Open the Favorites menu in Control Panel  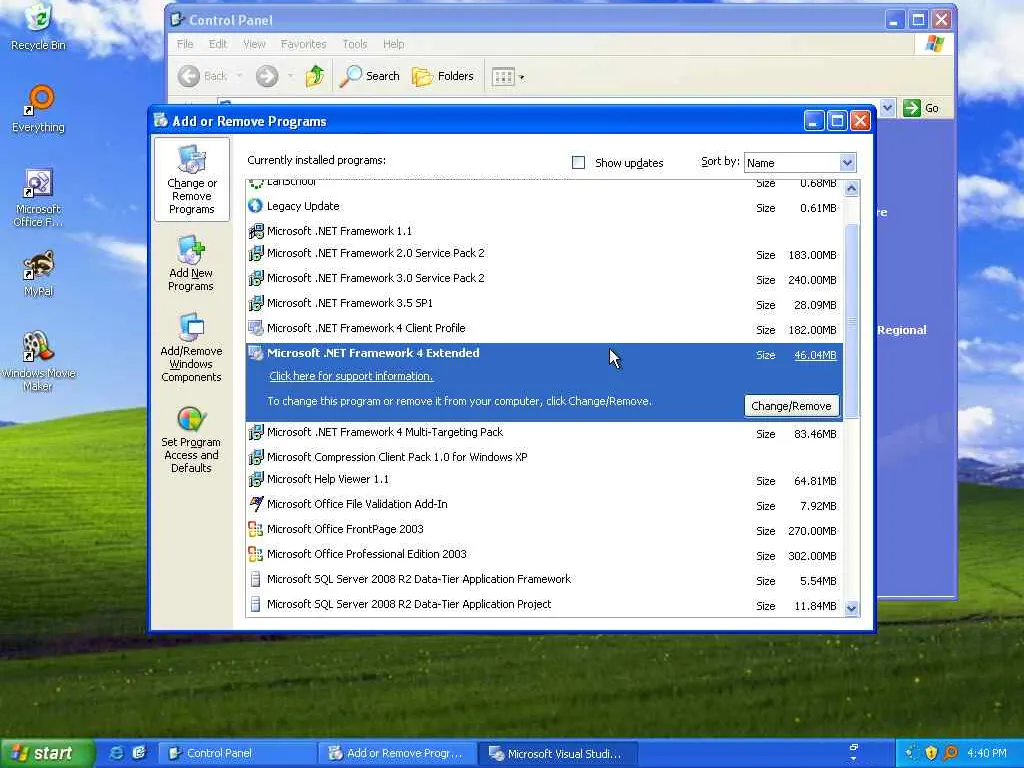coord(303,44)
